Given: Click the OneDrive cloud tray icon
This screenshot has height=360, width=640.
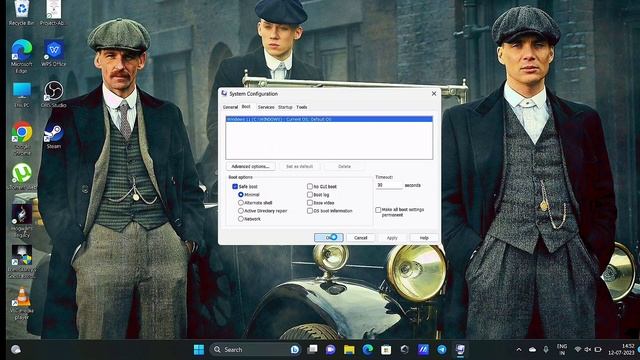Looking at the screenshot, I should (532, 349).
